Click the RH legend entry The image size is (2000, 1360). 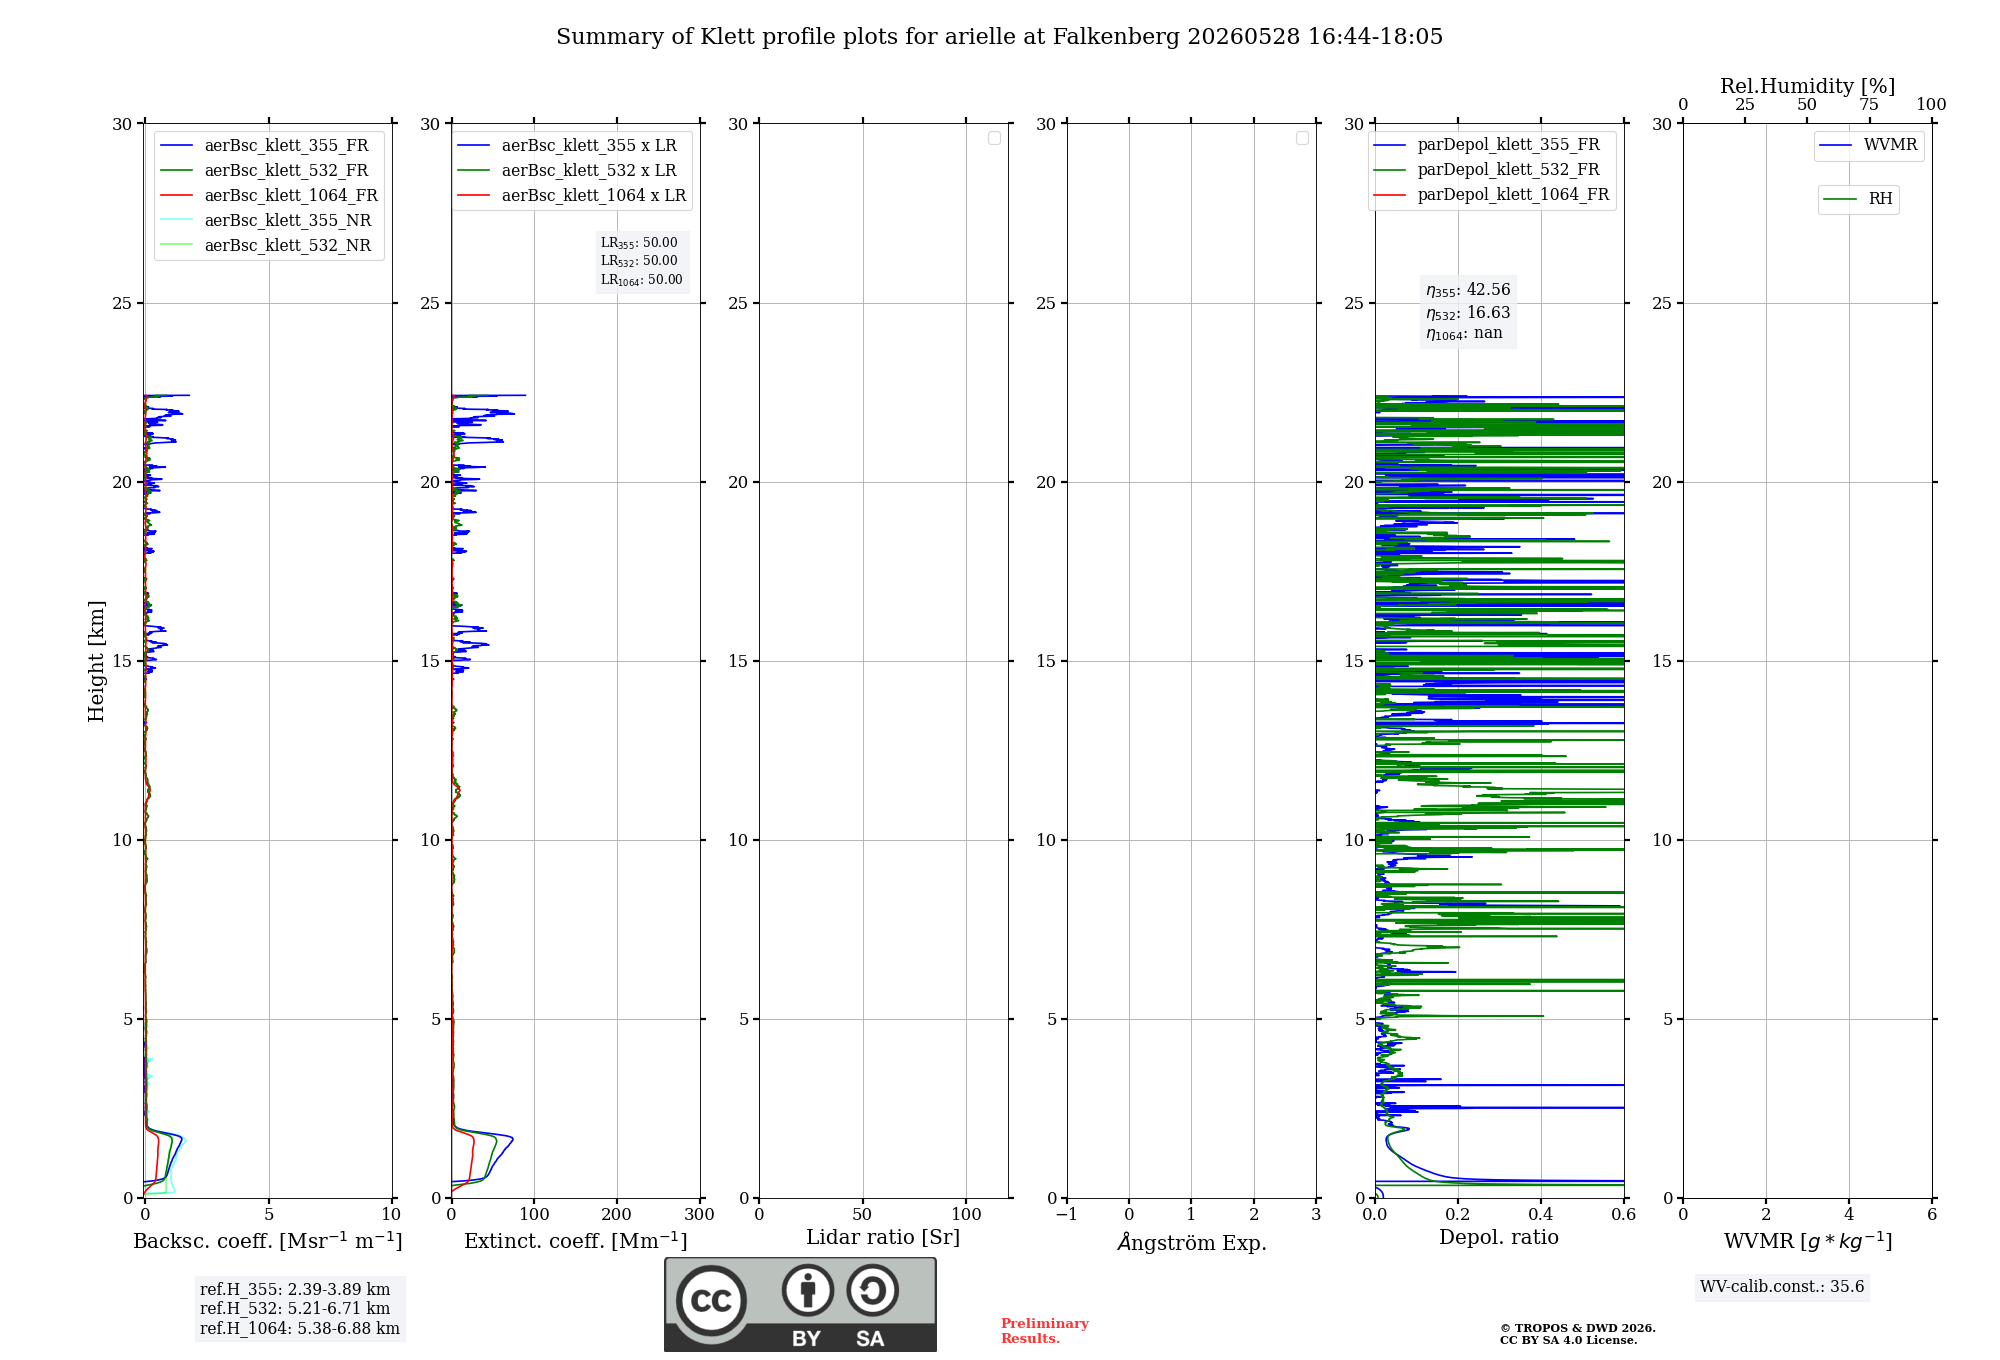1858,199
